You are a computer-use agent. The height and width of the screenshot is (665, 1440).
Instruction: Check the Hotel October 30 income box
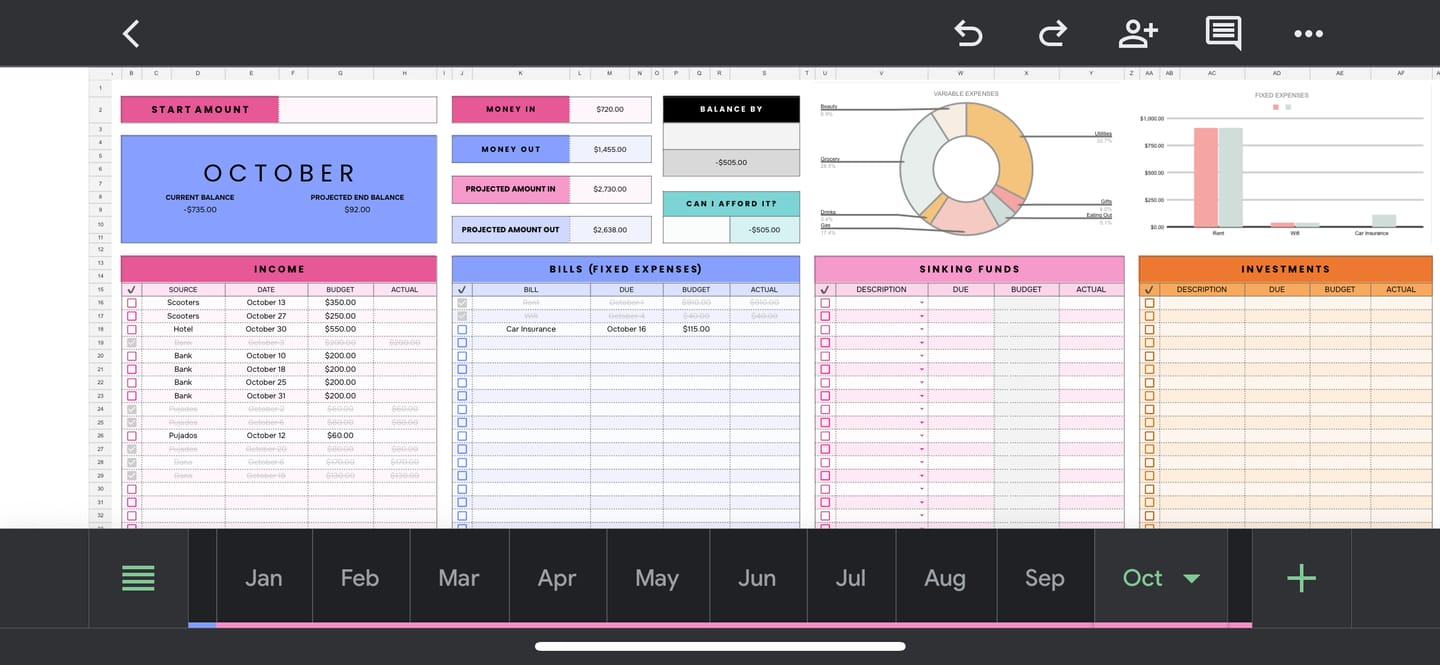131,329
